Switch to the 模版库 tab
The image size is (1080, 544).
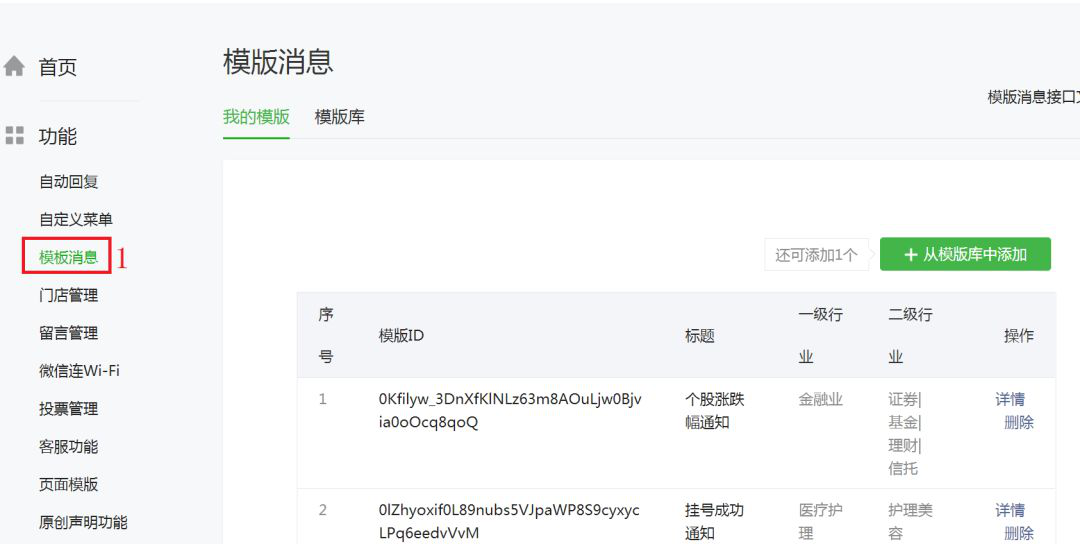pyautogui.click(x=340, y=117)
